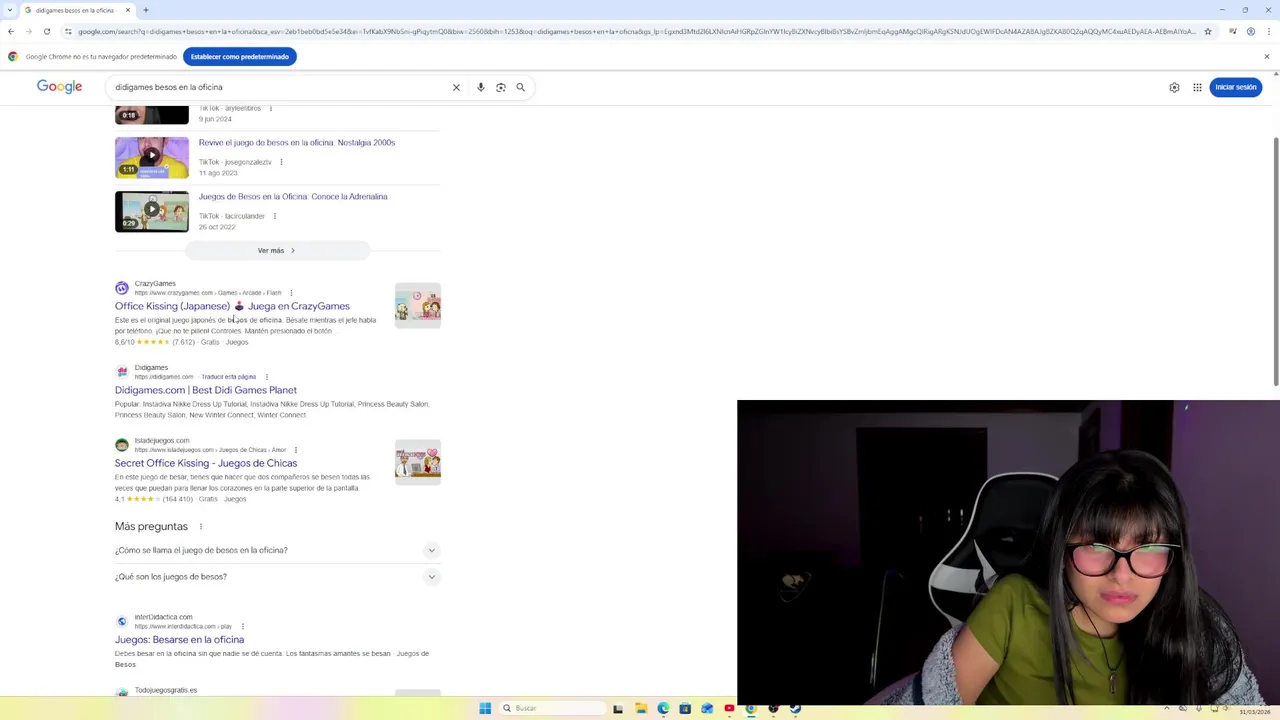Open a new browser tab
The height and width of the screenshot is (720, 1280).
click(x=146, y=10)
